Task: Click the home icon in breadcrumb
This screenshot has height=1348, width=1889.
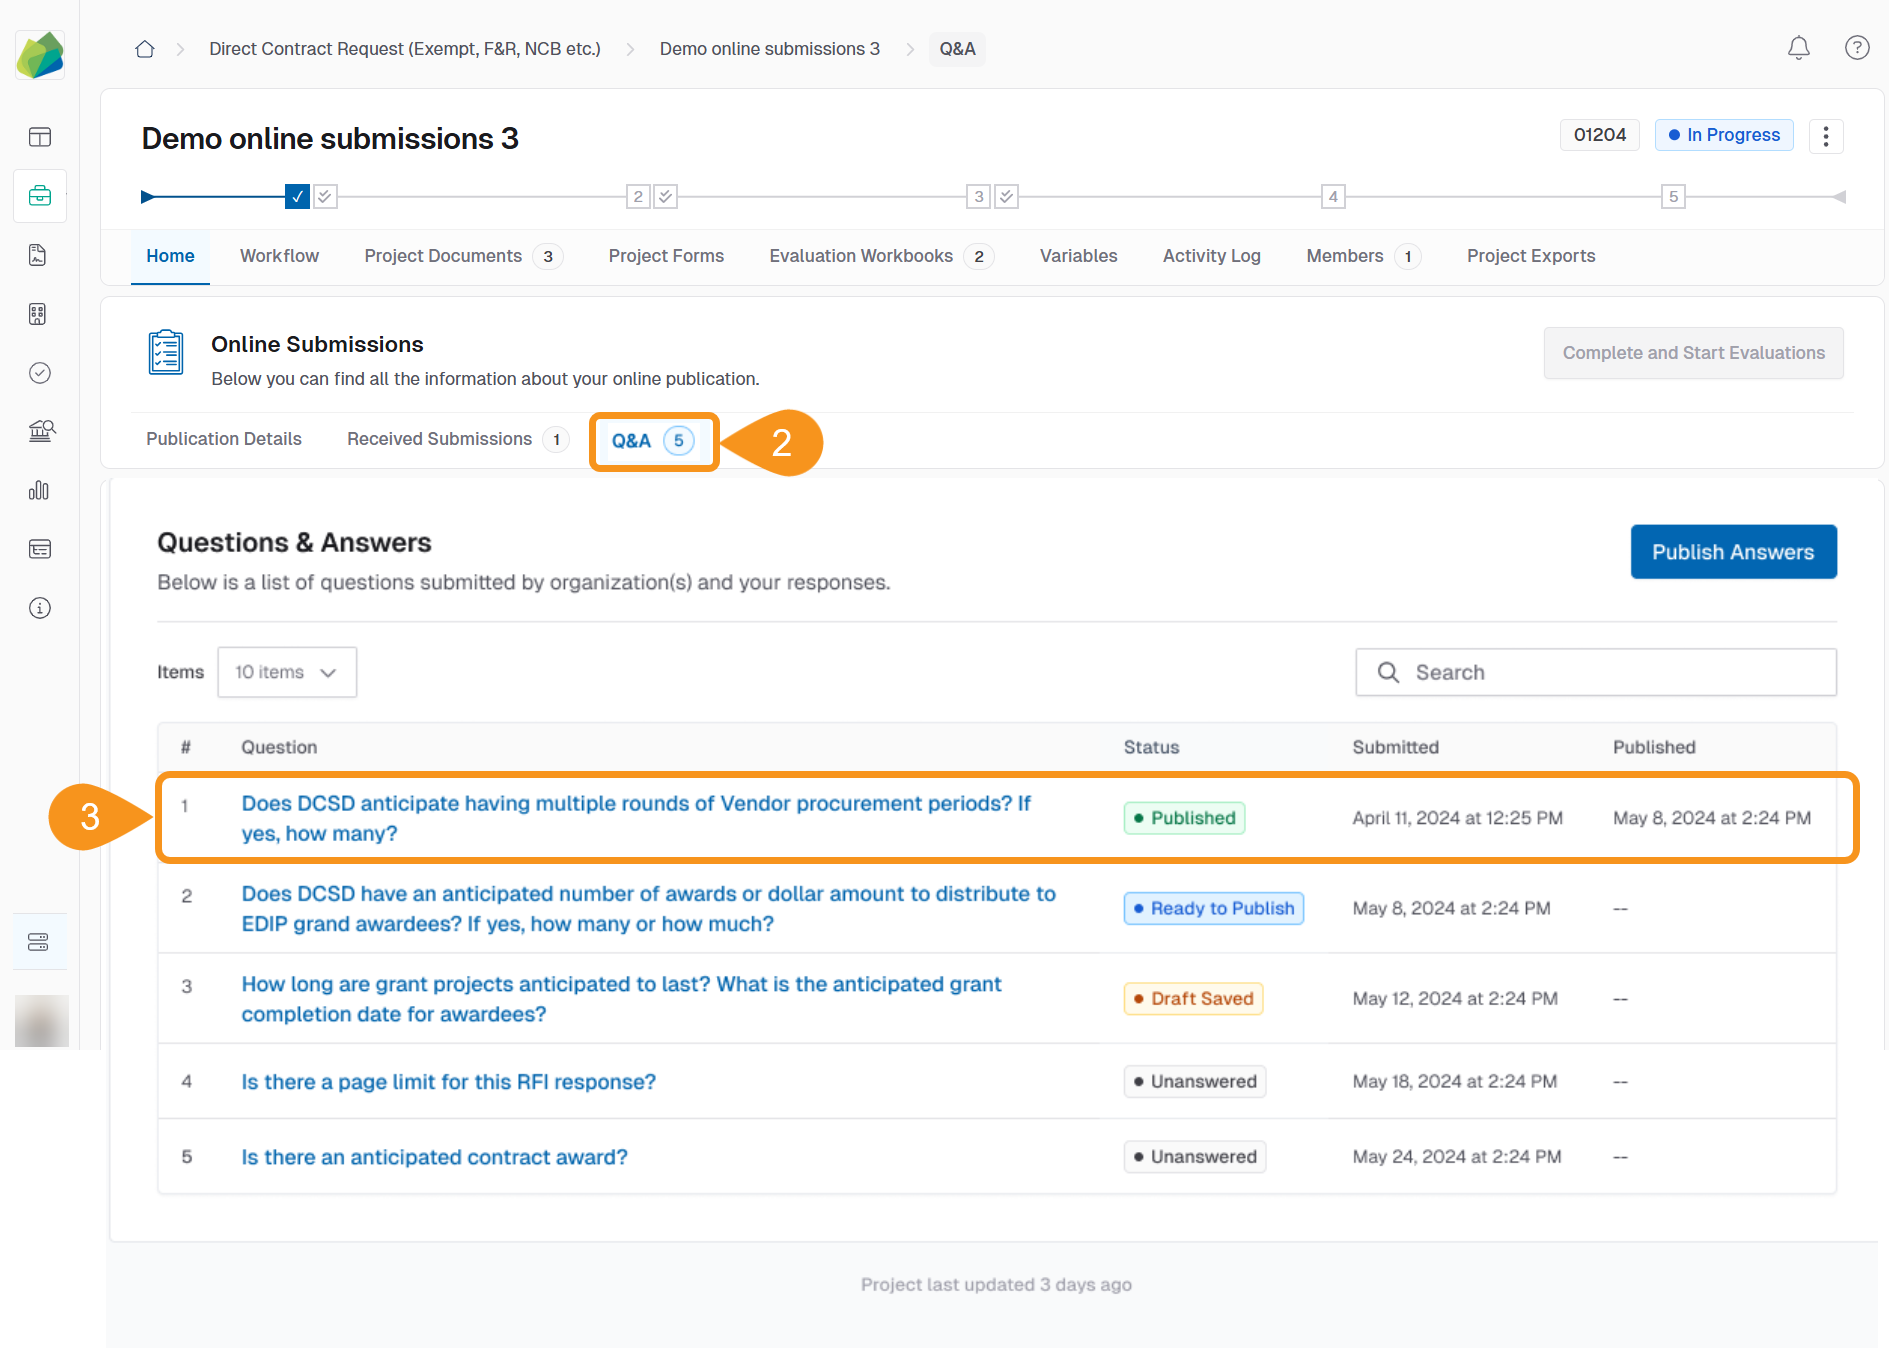Action: pos(145,49)
